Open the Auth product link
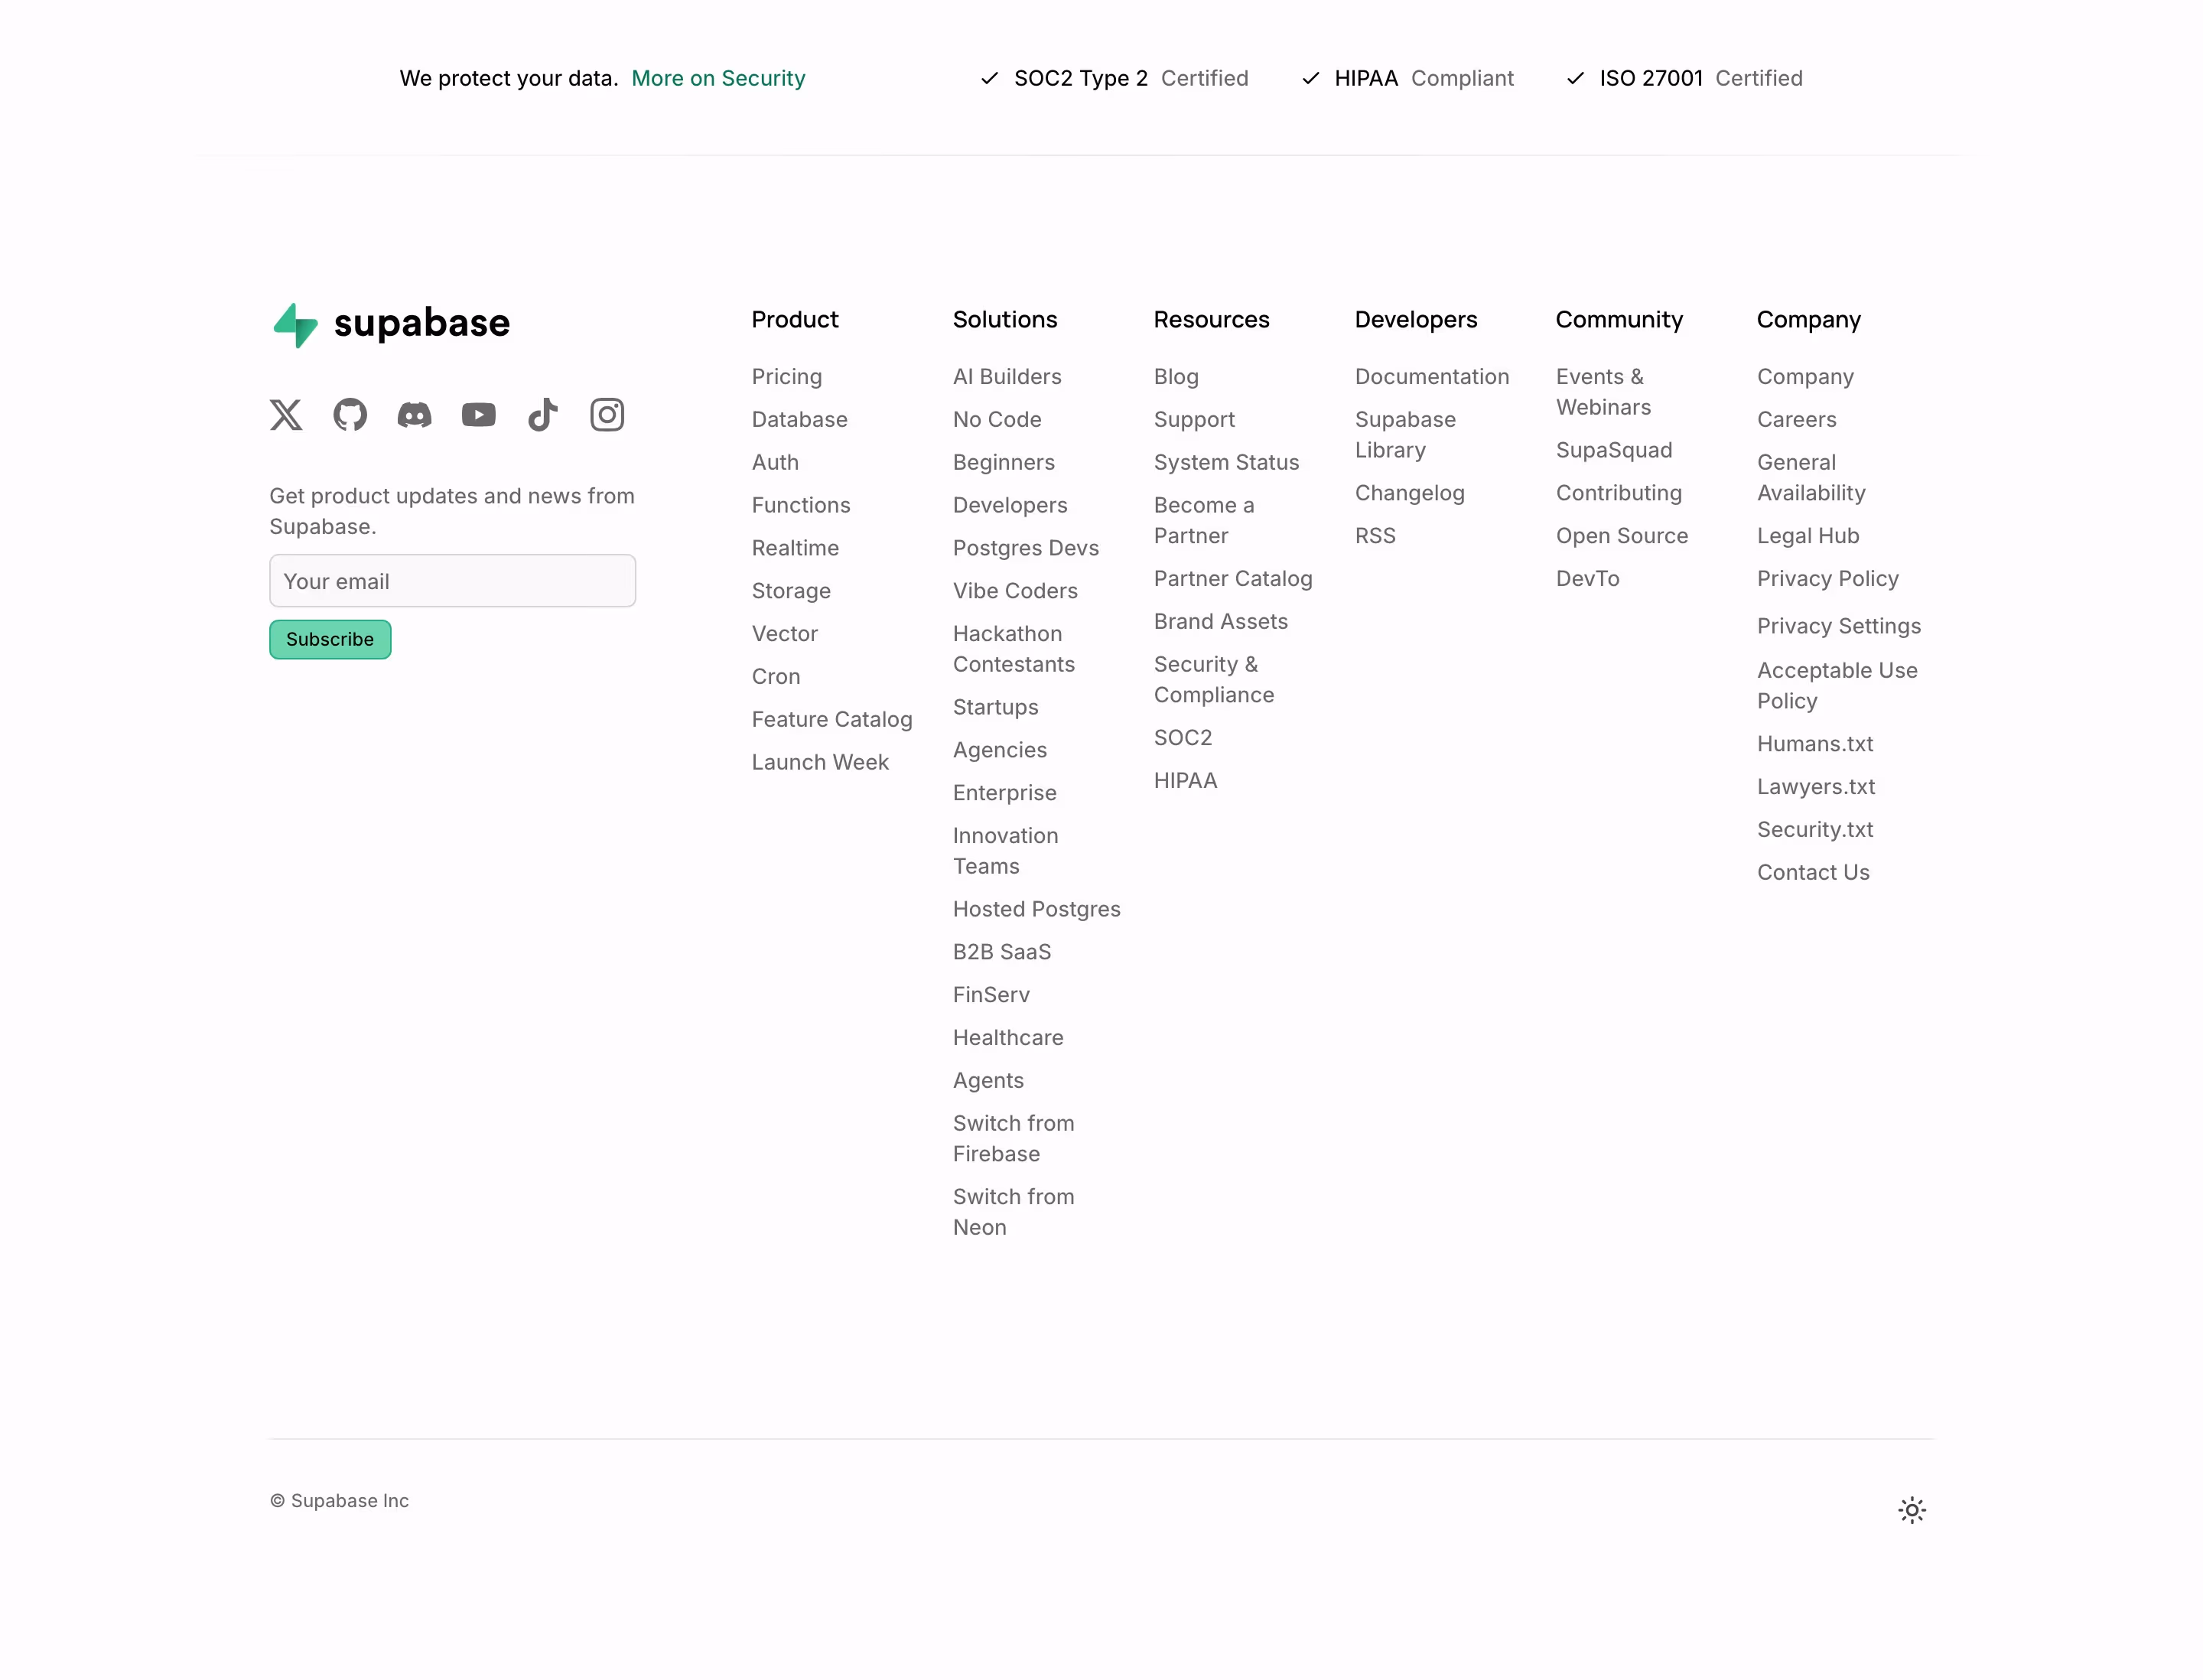This screenshot has width=2203, height=1680. (x=775, y=463)
